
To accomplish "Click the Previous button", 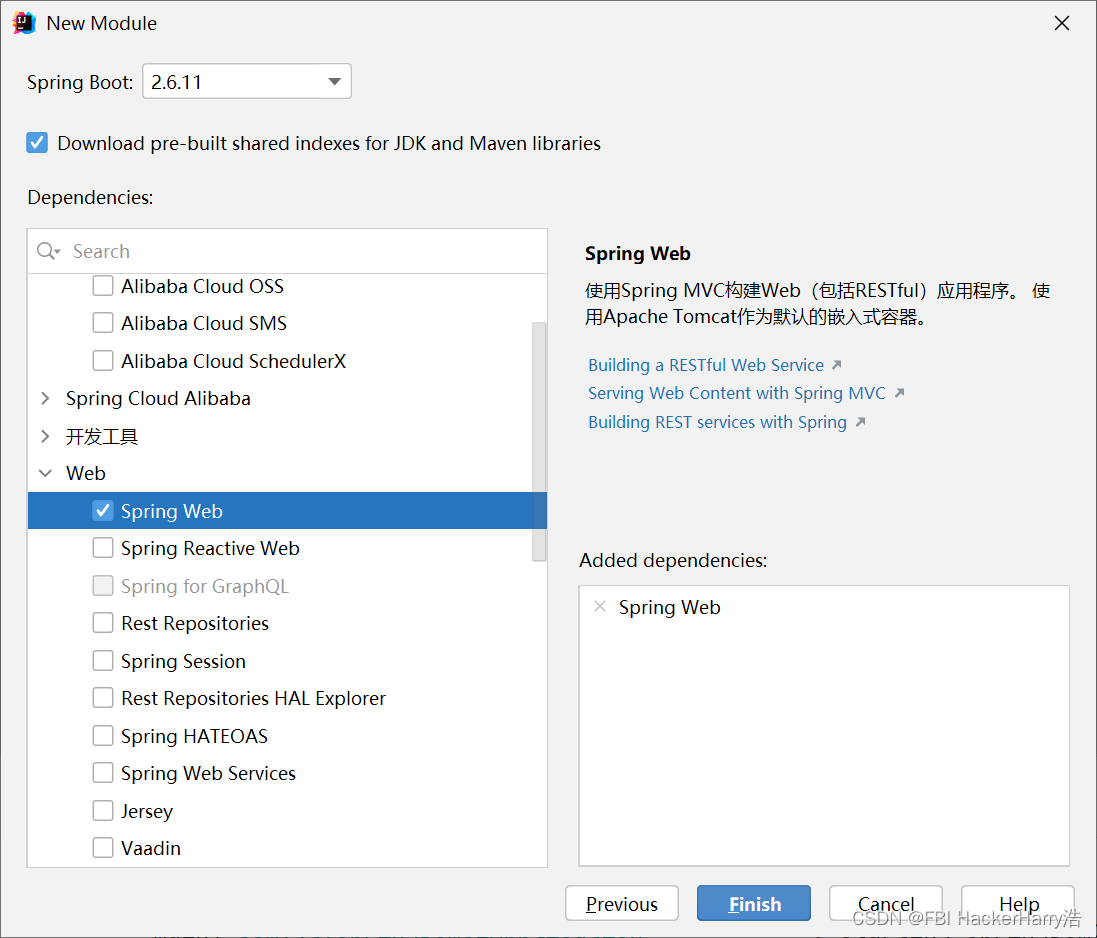I will pos(621,903).
